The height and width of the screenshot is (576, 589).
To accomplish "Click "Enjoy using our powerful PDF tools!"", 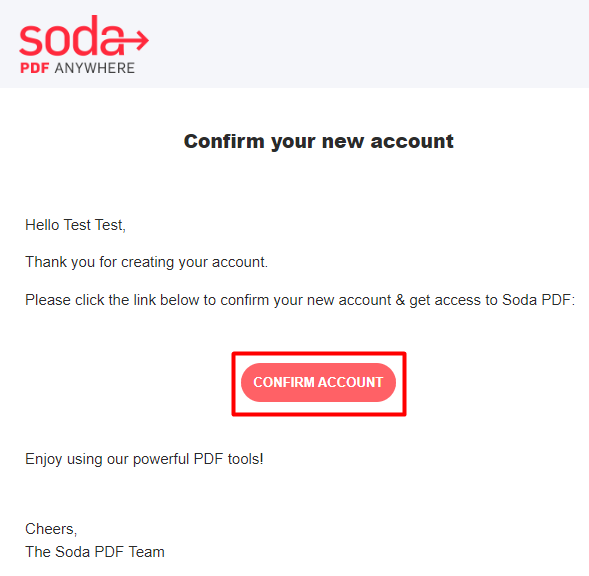I will pyautogui.click(x=144, y=459).
